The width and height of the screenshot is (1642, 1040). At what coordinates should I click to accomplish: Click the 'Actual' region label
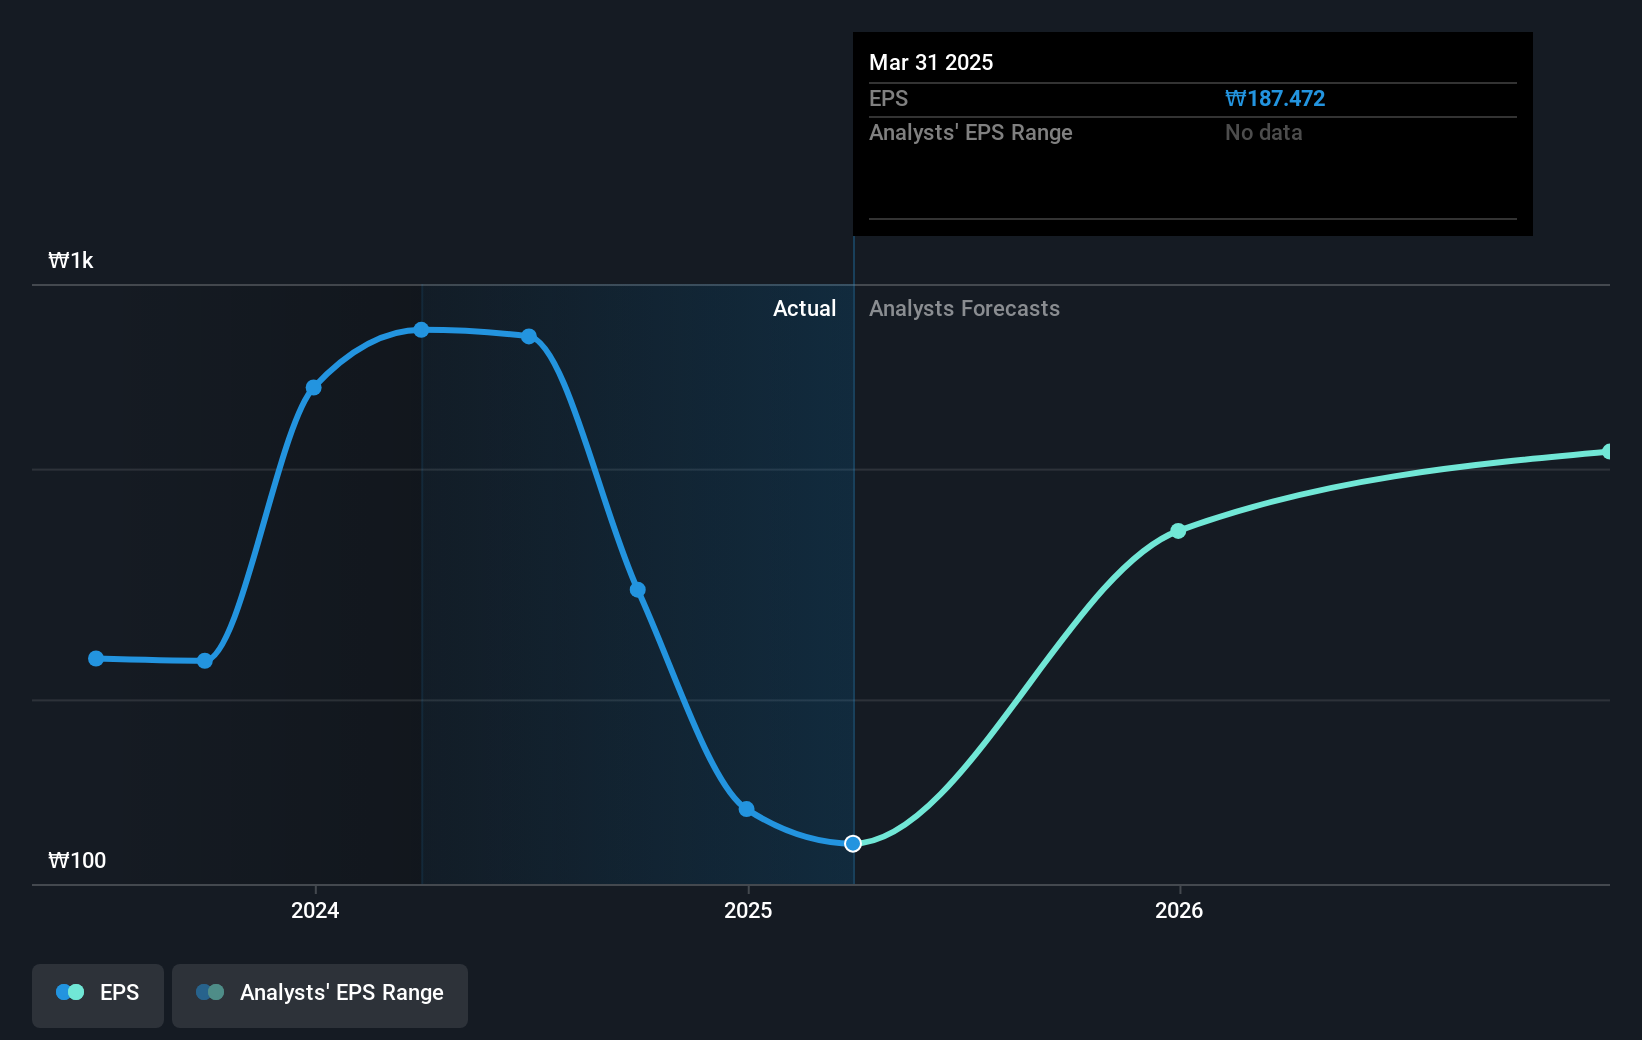tap(804, 309)
